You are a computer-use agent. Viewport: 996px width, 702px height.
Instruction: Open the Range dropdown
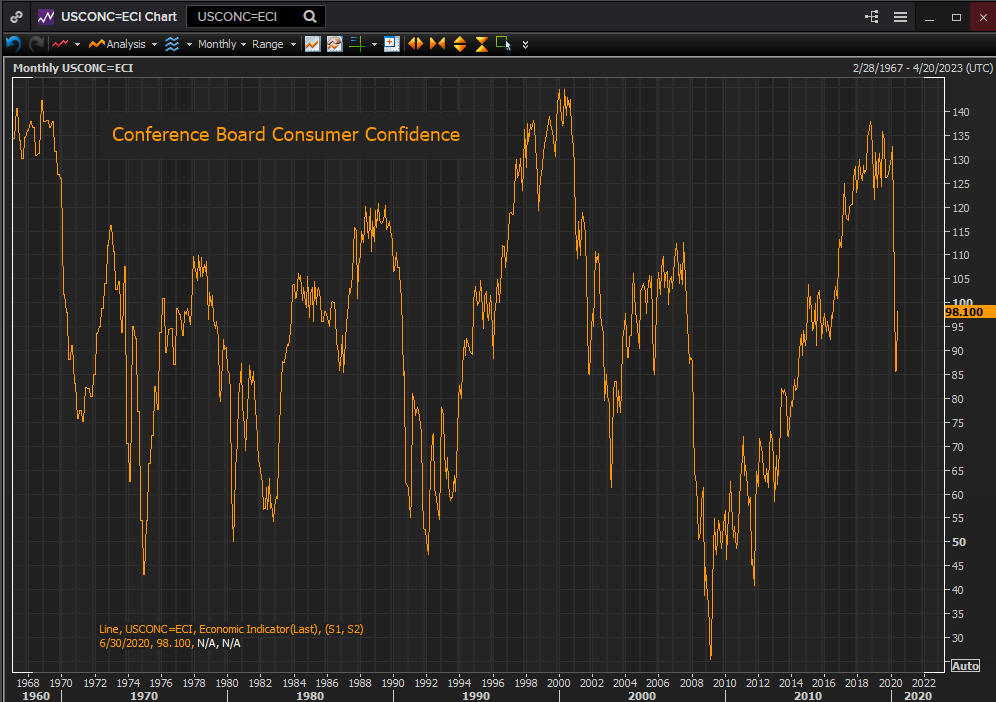(274, 44)
